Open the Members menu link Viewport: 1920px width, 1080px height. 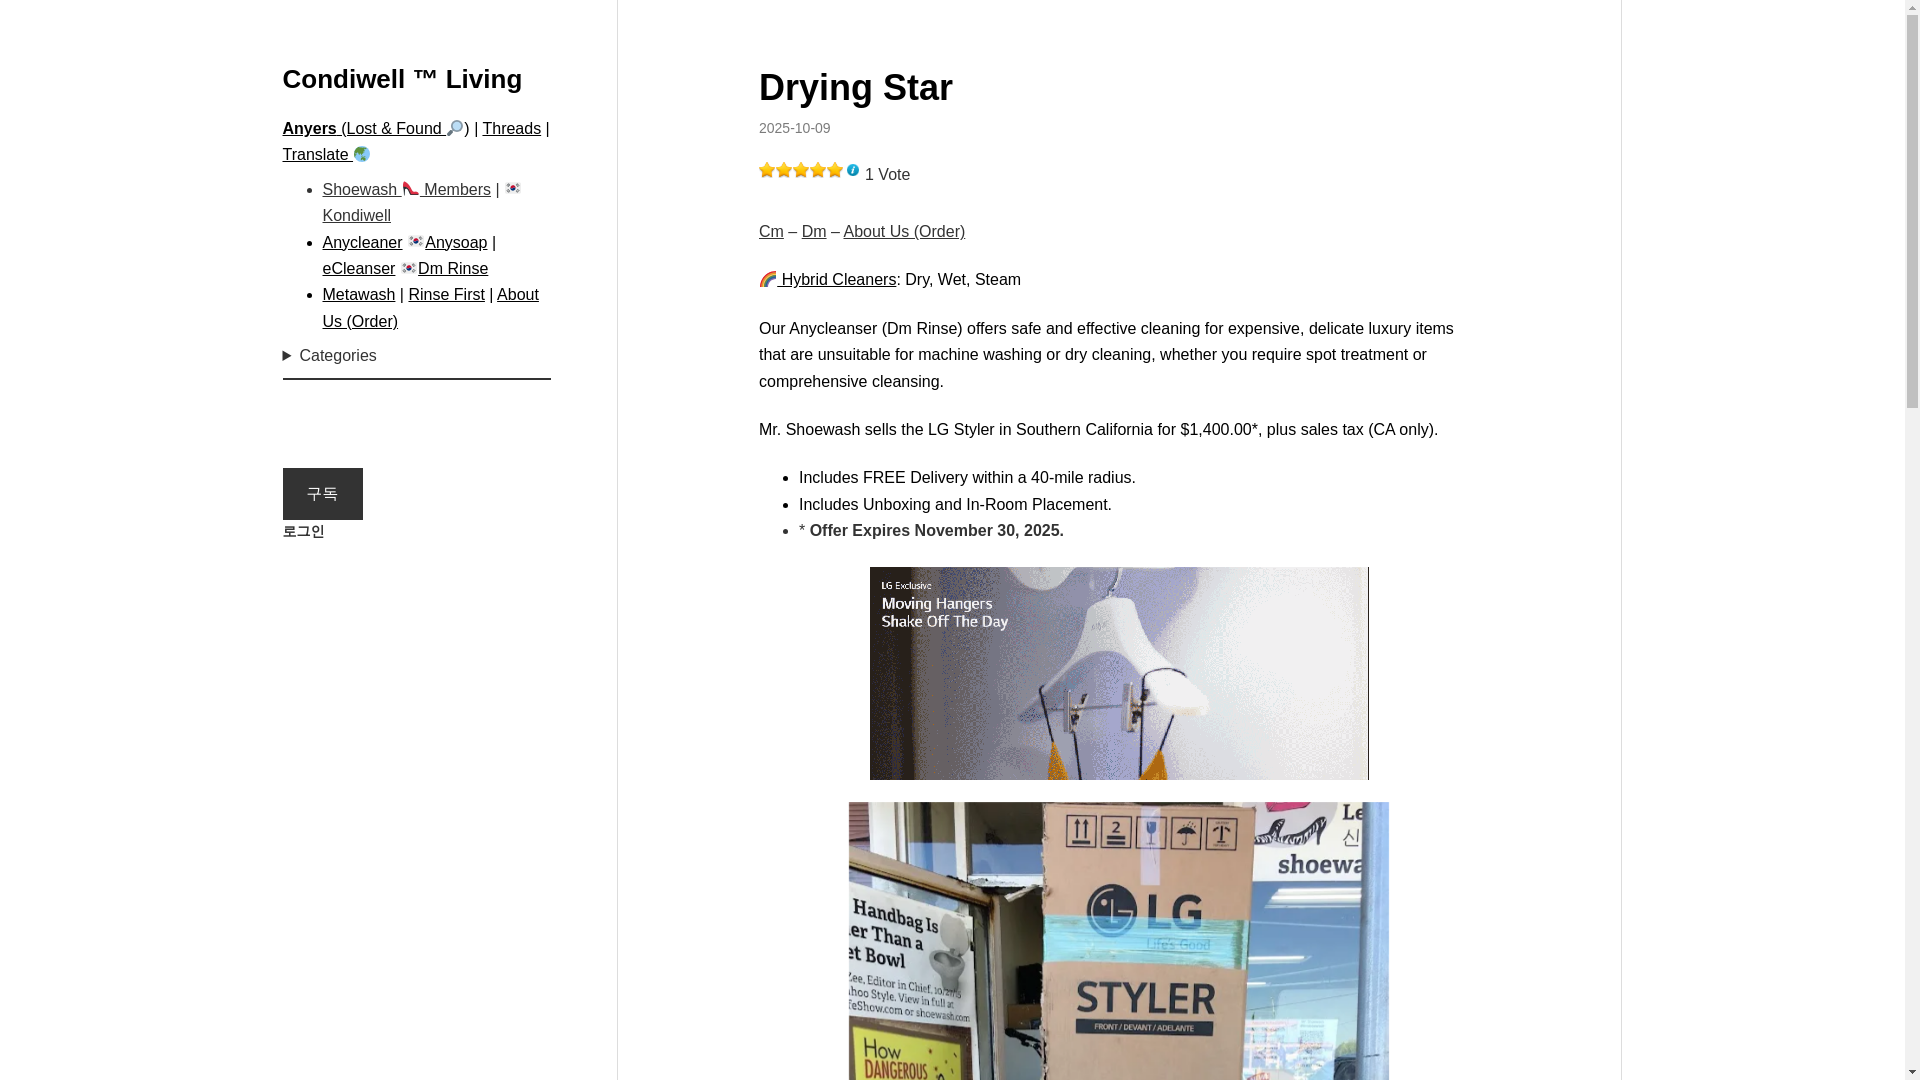pos(457,189)
